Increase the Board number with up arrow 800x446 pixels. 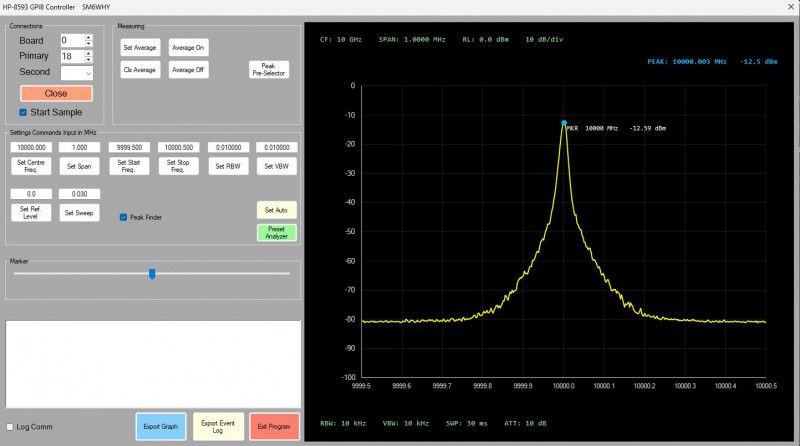coord(89,37)
